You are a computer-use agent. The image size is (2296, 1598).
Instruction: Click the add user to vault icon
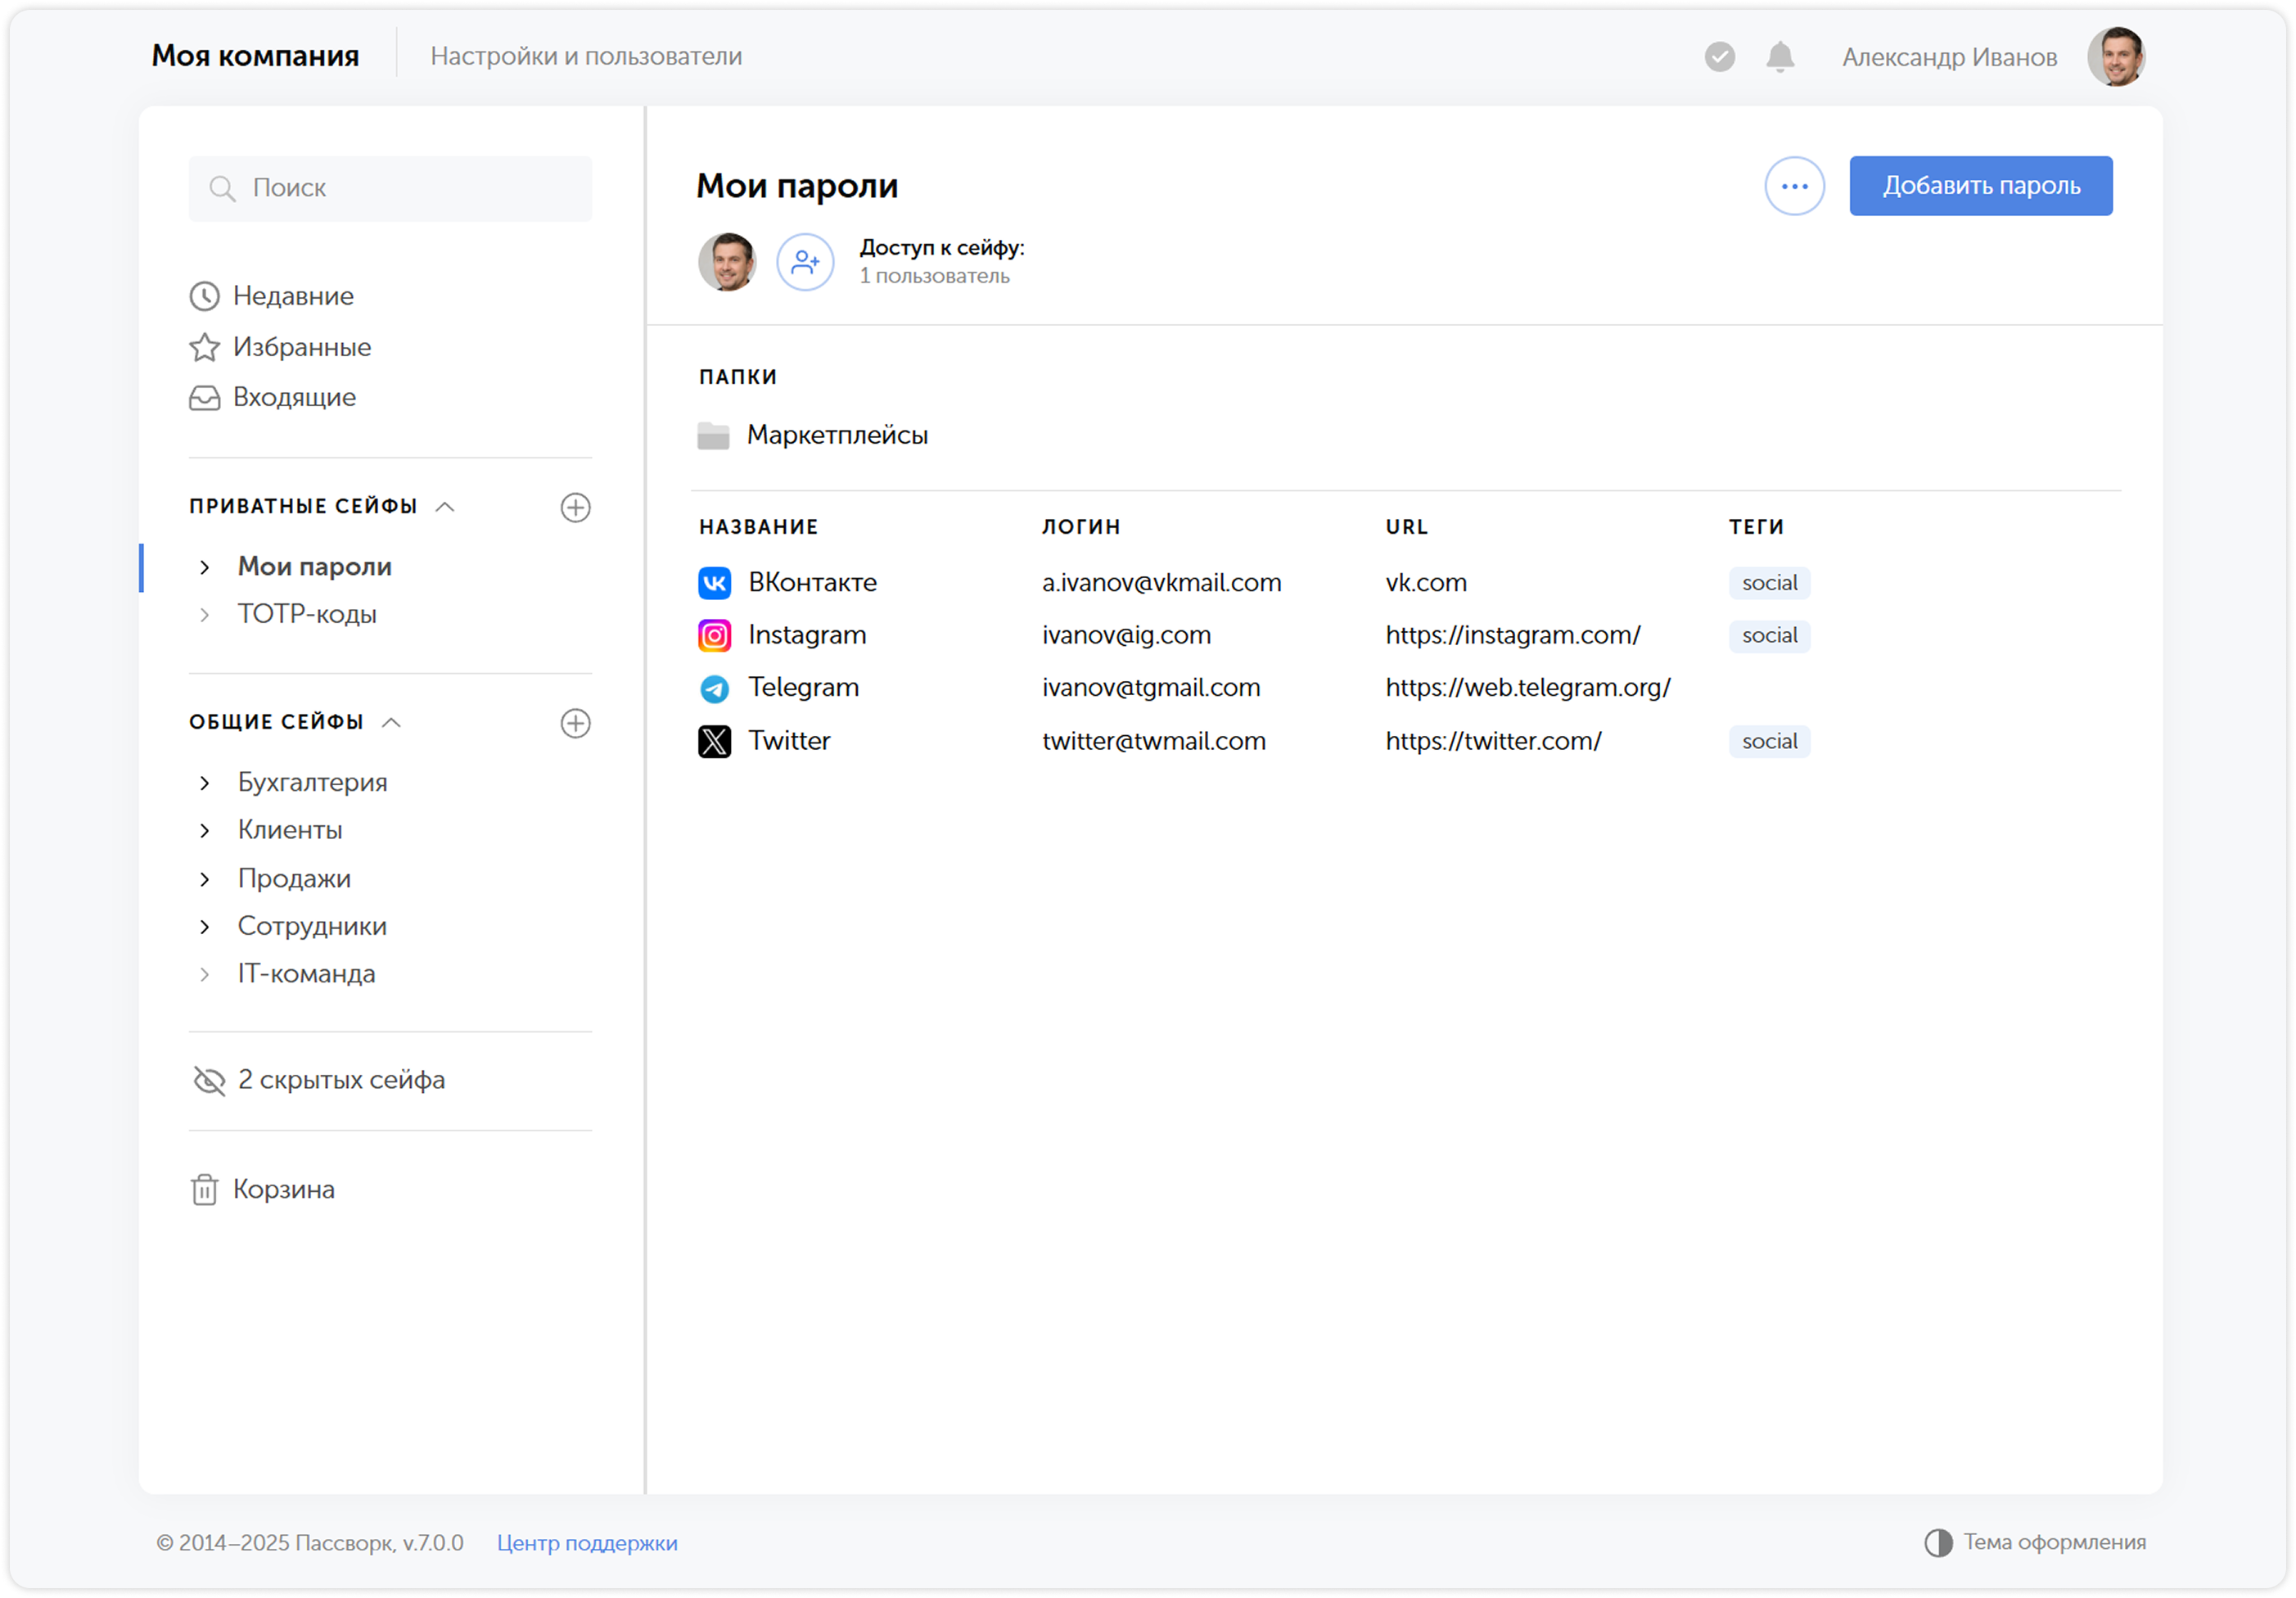click(x=805, y=263)
